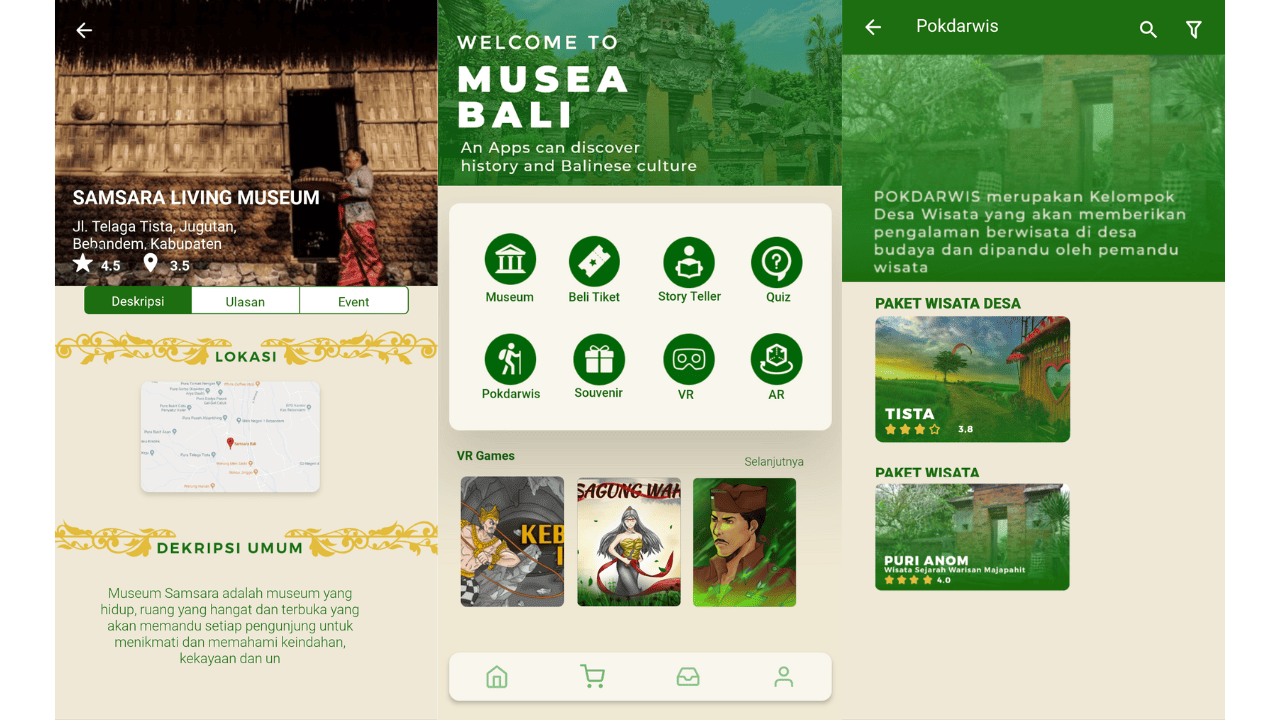Open the shopping cart in bottom navigation
This screenshot has height=720, width=1280.
point(592,677)
